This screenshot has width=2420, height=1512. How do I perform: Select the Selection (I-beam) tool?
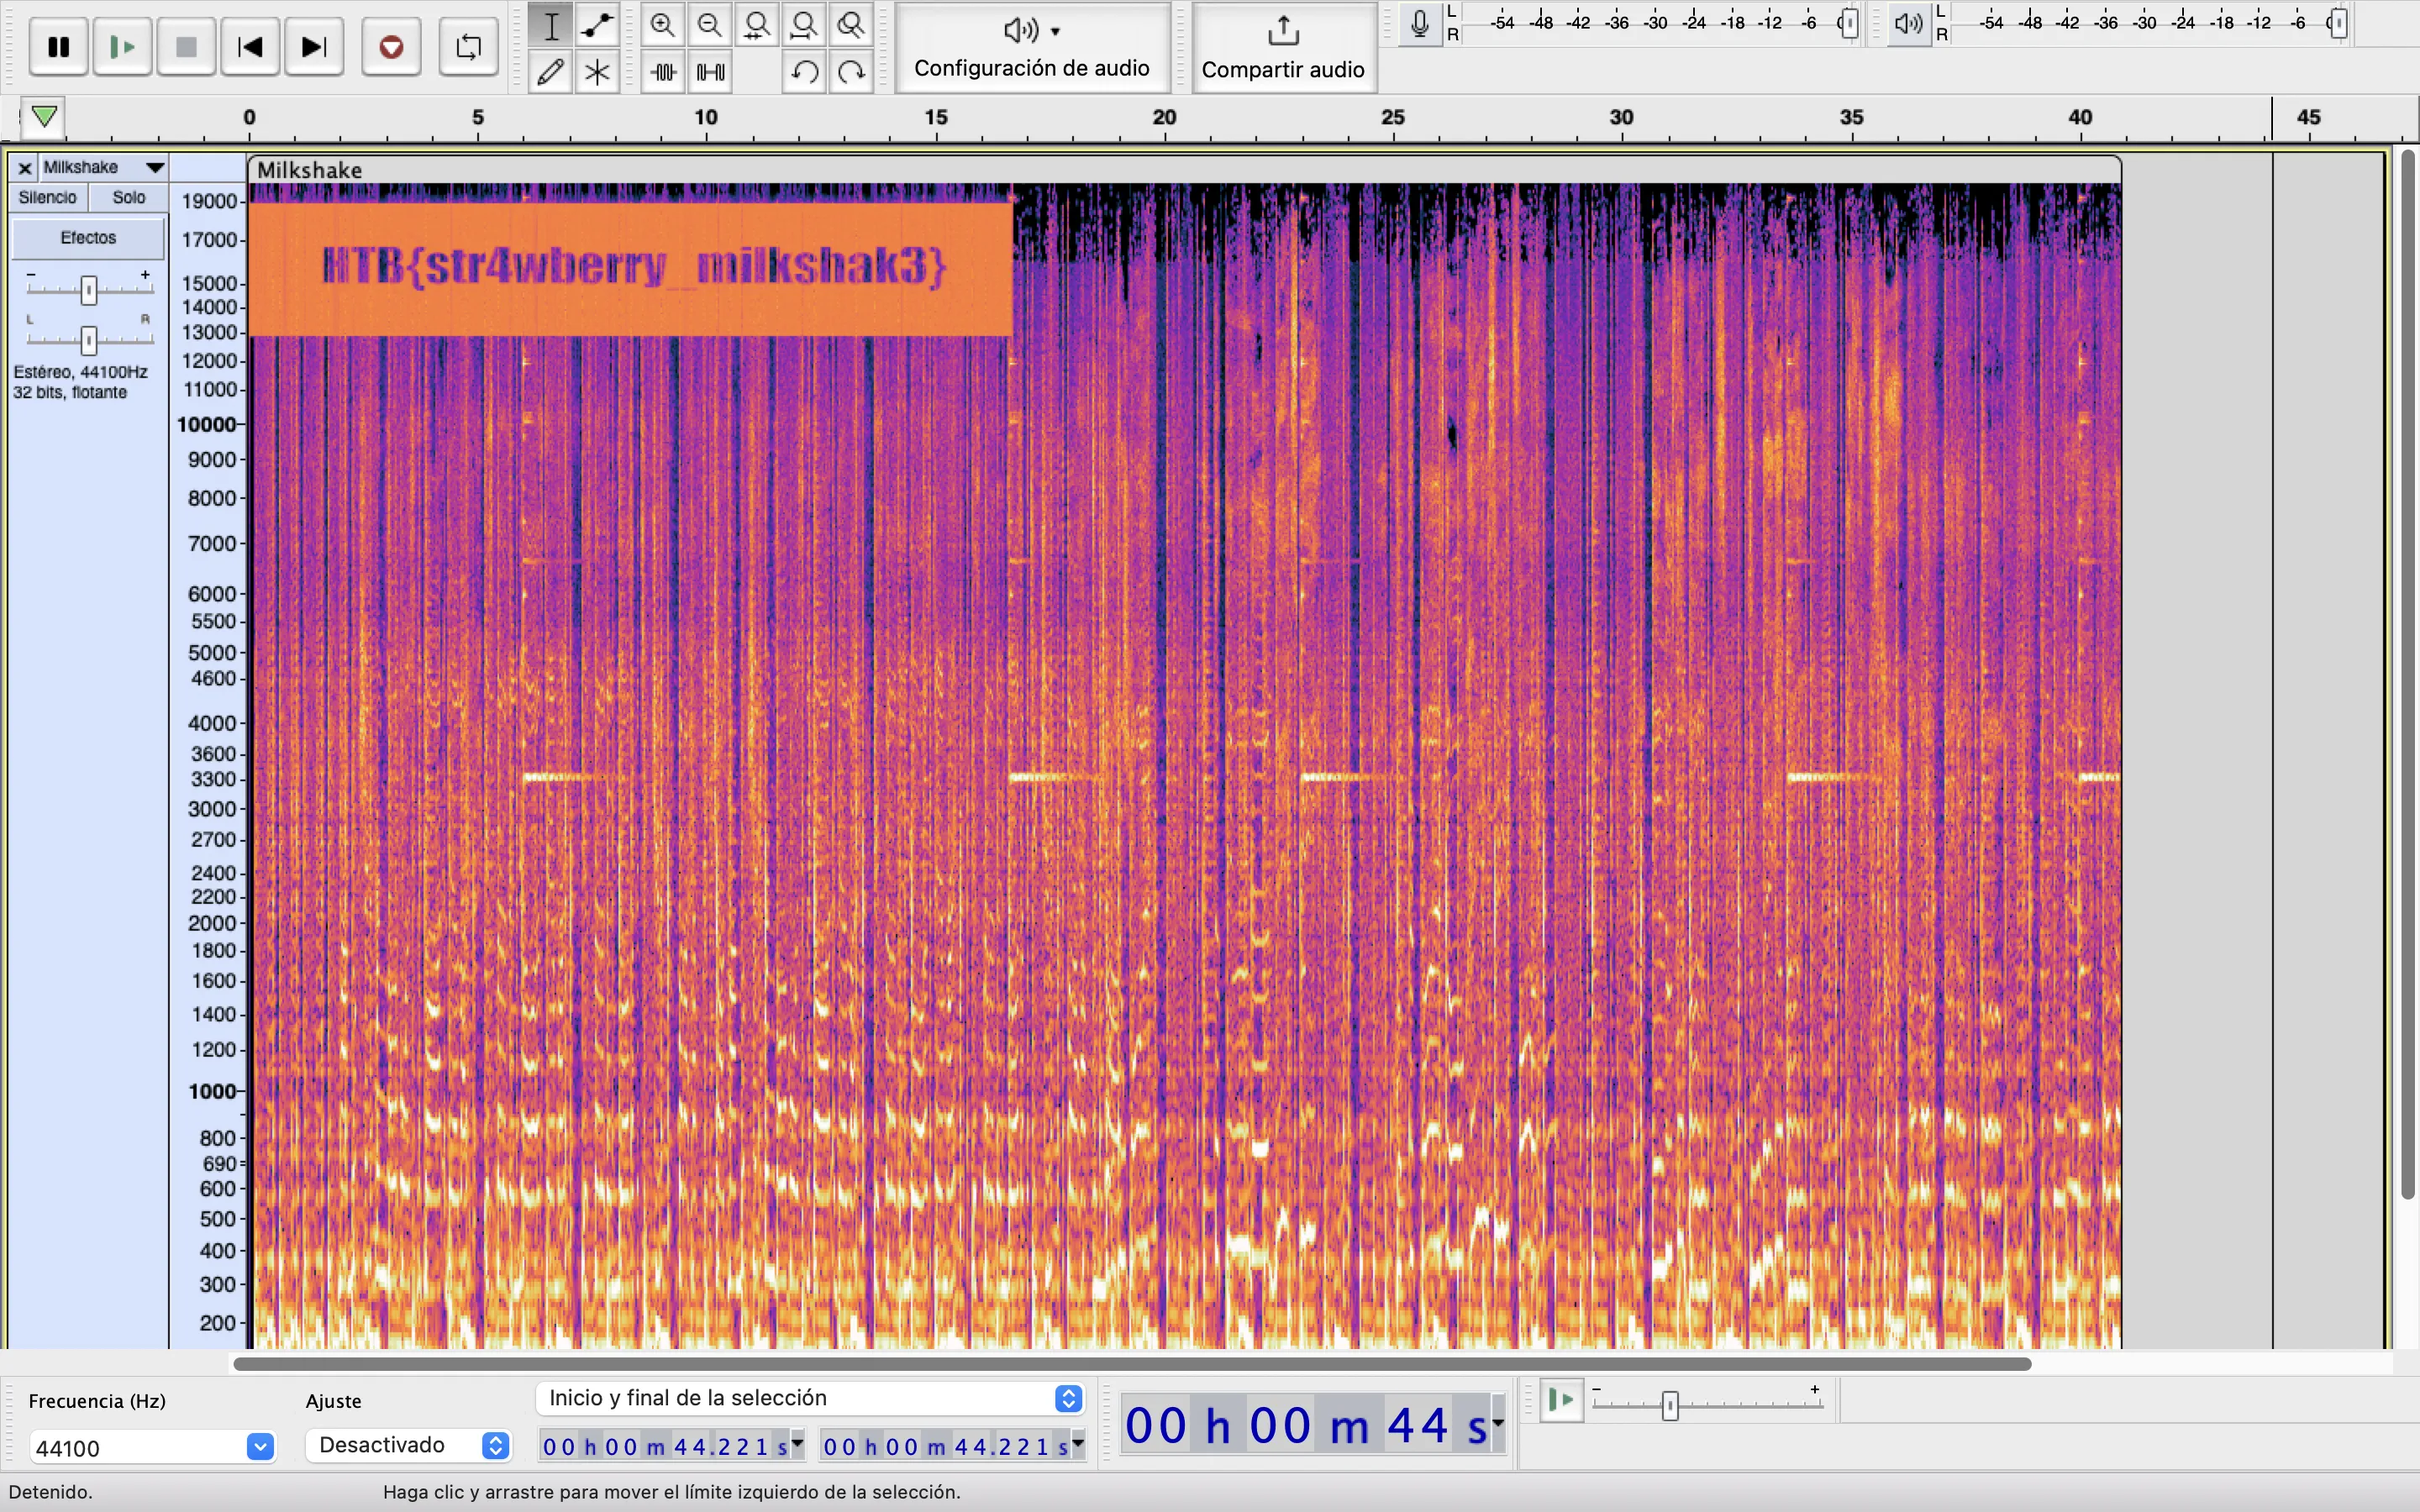[551, 25]
